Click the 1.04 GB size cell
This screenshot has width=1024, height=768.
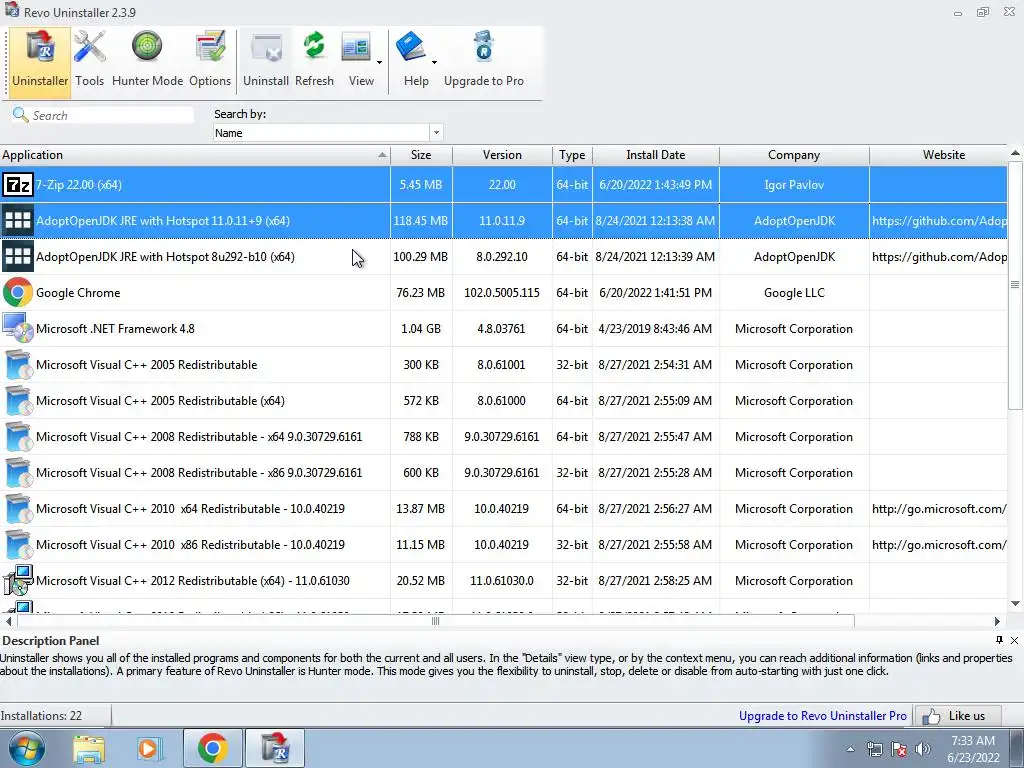421,328
